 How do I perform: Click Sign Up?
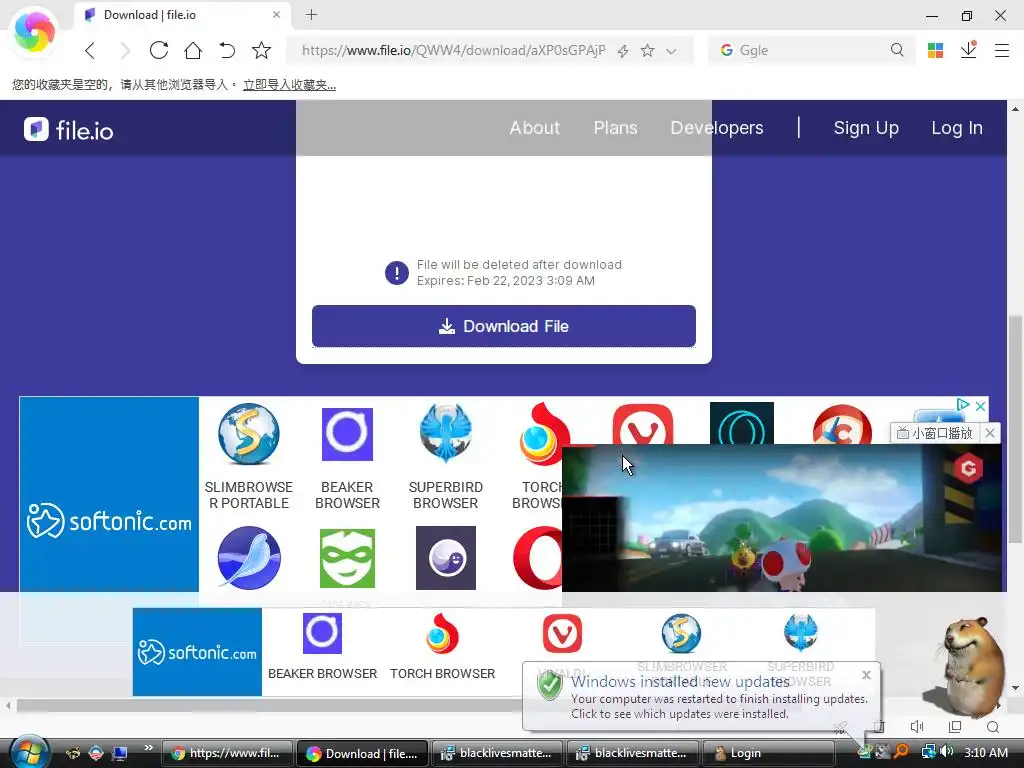pyautogui.click(x=866, y=128)
